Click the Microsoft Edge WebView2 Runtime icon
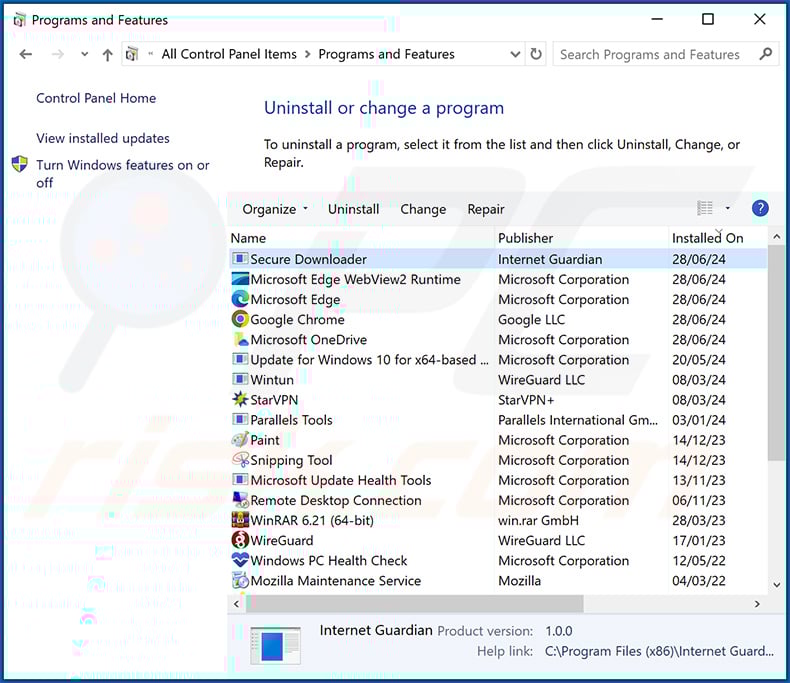Screen dimensions: 790x683 pyautogui.click(x=240, y=279)
